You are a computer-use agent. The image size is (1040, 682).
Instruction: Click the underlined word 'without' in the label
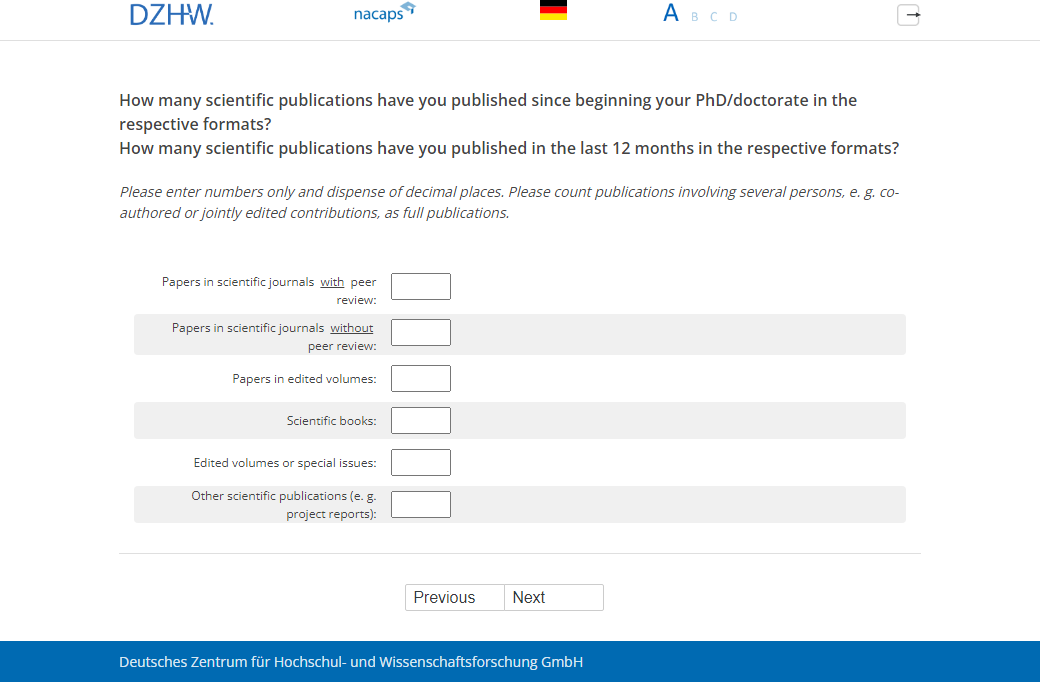click(x=352, y=328)
